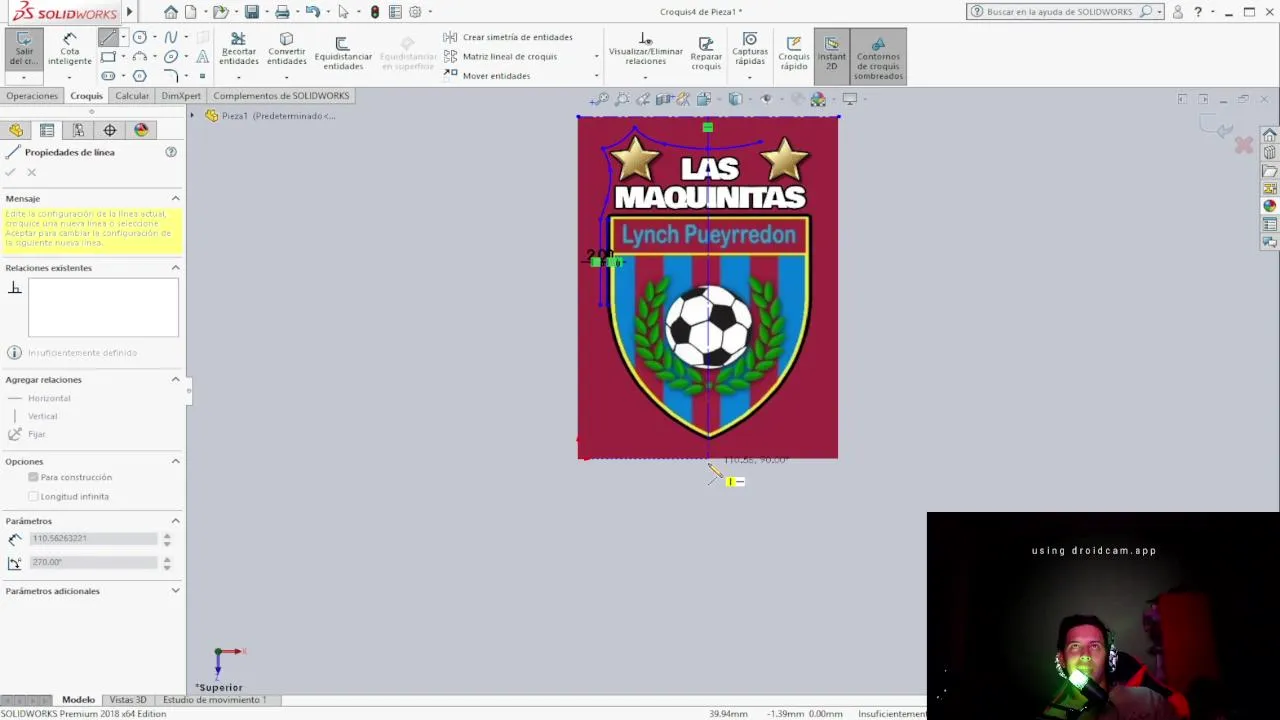The image size is (1280, 720).
Task: Toggle the Para construcción checkbox
Action: [33, 477]
